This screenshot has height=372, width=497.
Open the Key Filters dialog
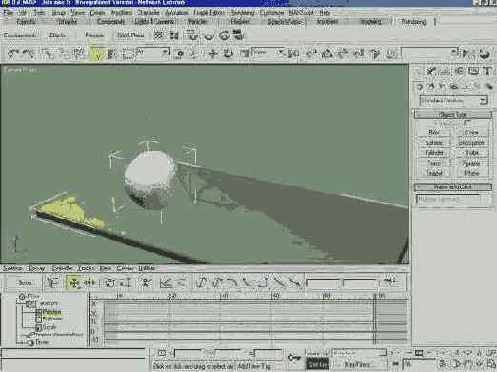(x=357, y=365)
